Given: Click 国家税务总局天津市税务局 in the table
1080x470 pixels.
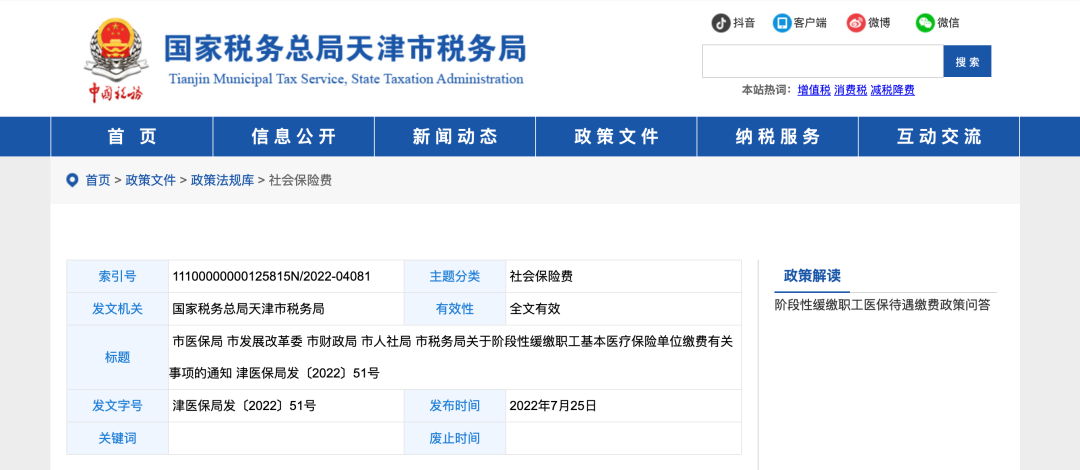Looking at the screenshot, I should pyautogui.click(x=248, y=309).
